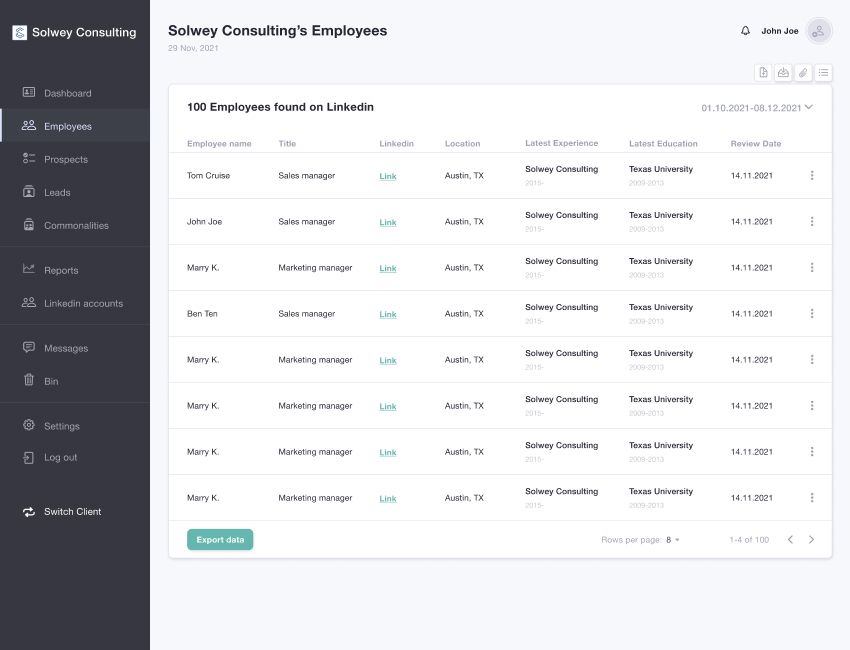The width and height of the screenshot is (850, 650).
Task: Click the Export data button
Action: click(x=220, y=539)
